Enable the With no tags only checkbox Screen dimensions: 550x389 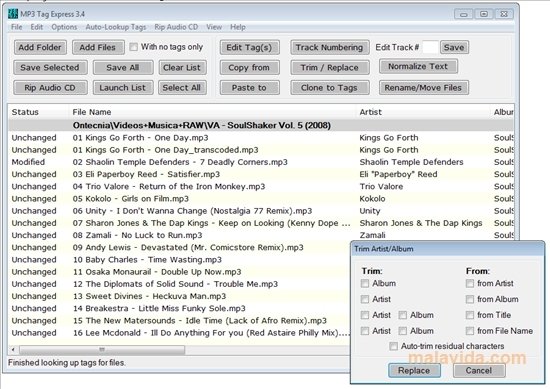[x=134, y=47]
